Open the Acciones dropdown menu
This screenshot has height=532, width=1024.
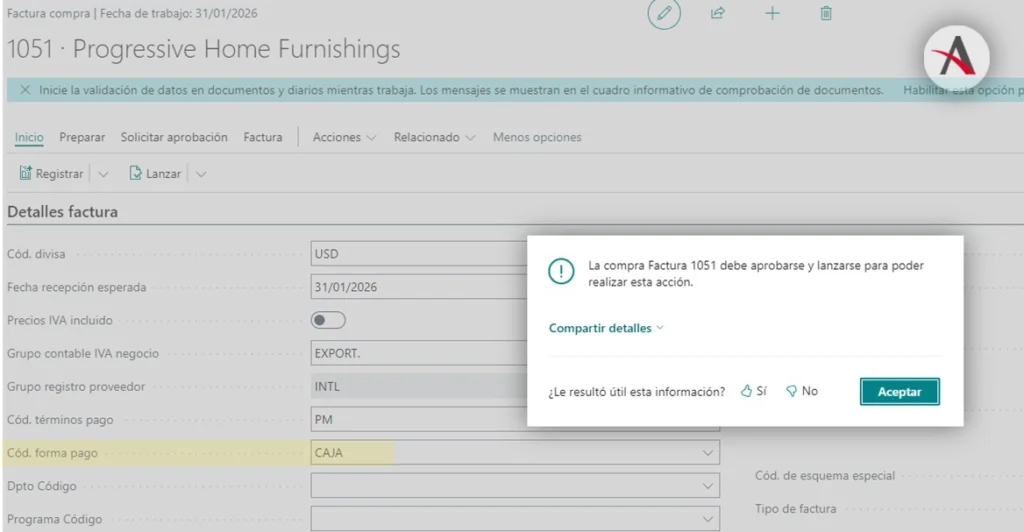coord(344,137)
